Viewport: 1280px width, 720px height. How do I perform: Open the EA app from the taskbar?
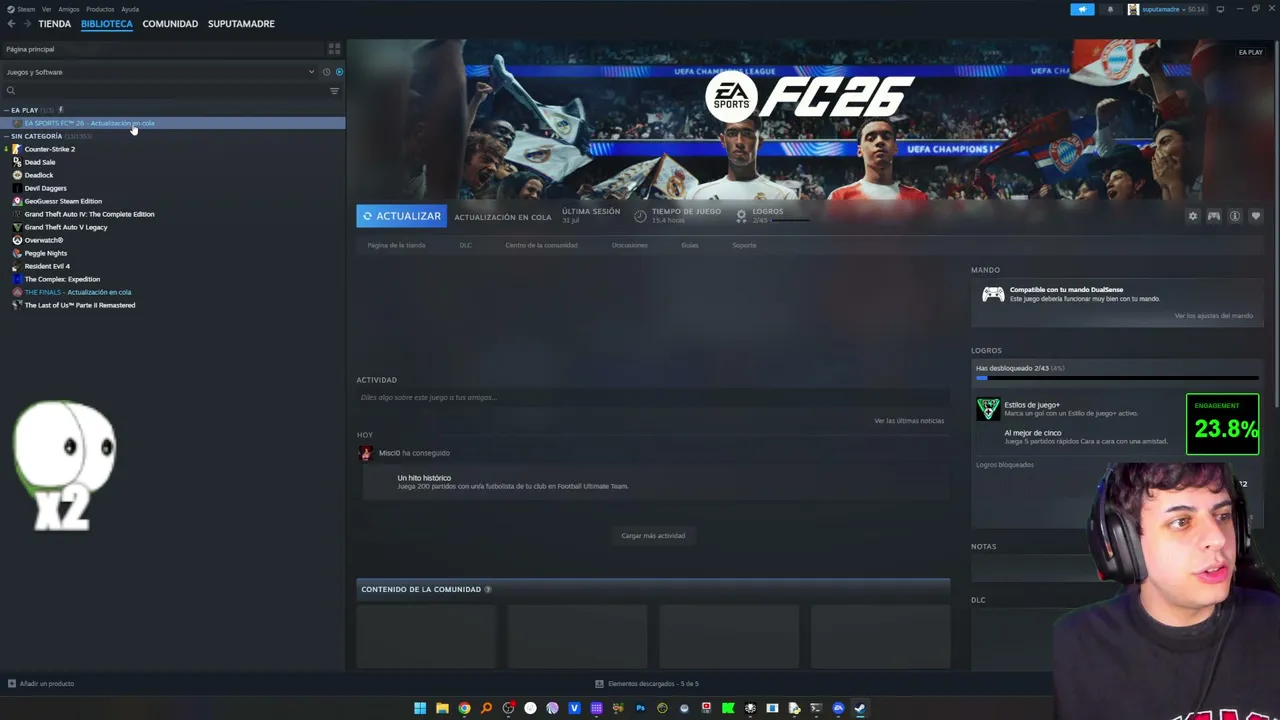[838, 709]
